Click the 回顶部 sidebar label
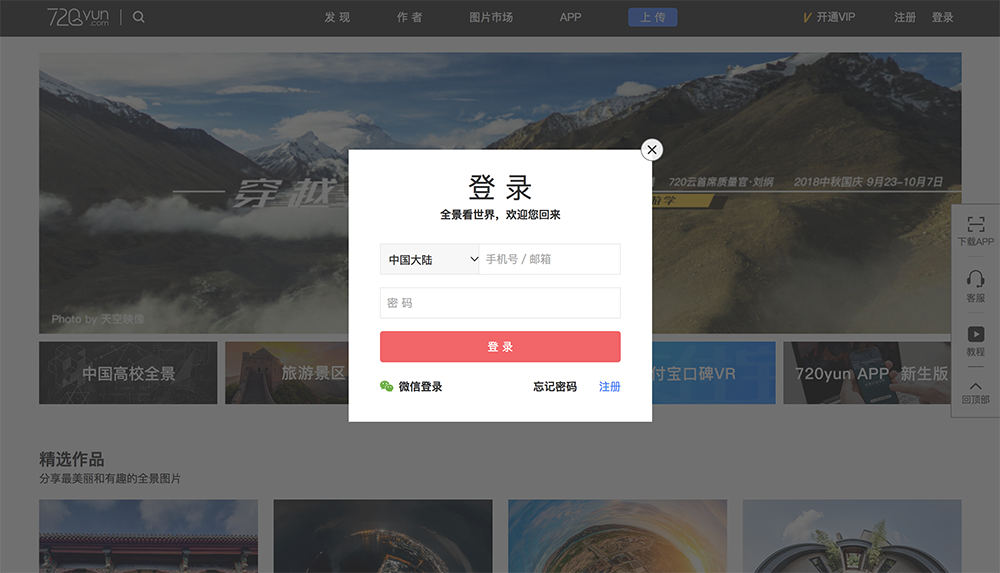The image size is (1000, 573). [975, 399]
